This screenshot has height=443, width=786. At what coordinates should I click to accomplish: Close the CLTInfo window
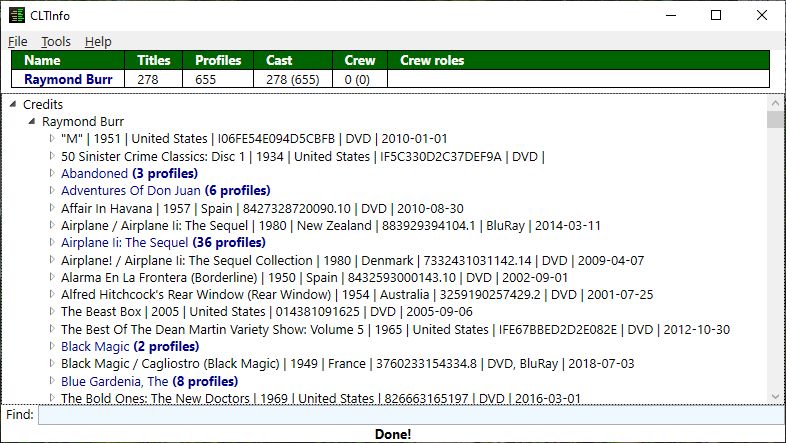(762, 16)
